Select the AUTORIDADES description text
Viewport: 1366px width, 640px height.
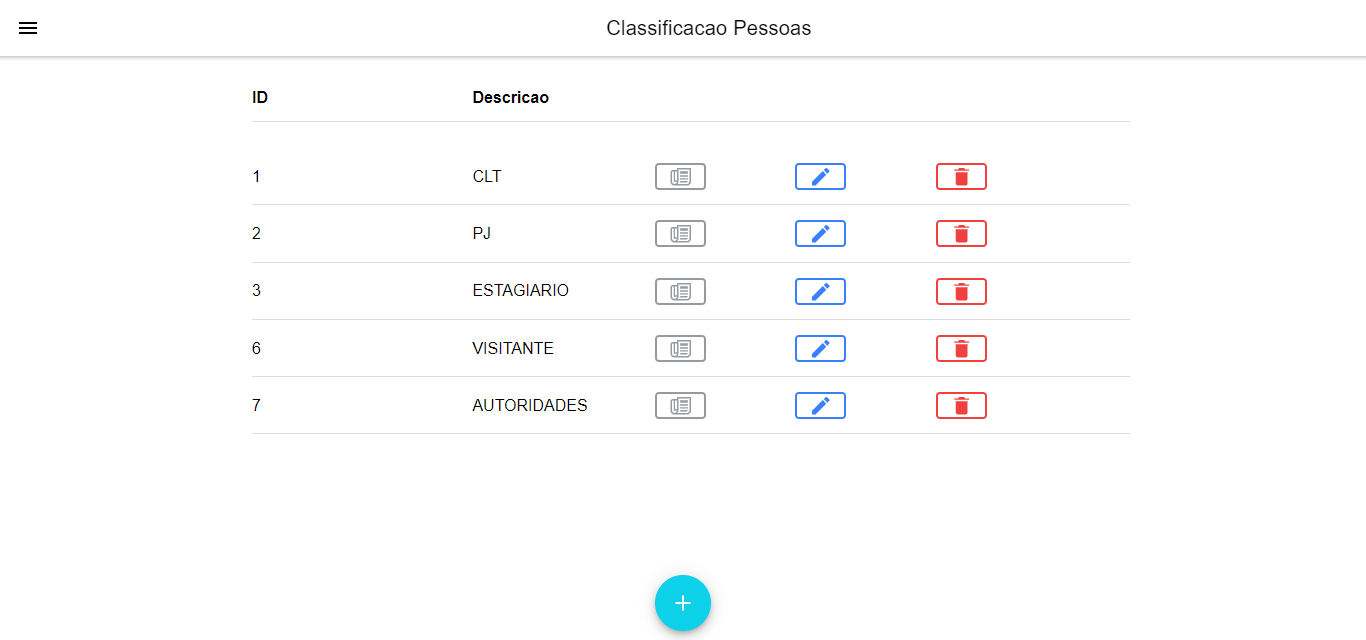530,405
